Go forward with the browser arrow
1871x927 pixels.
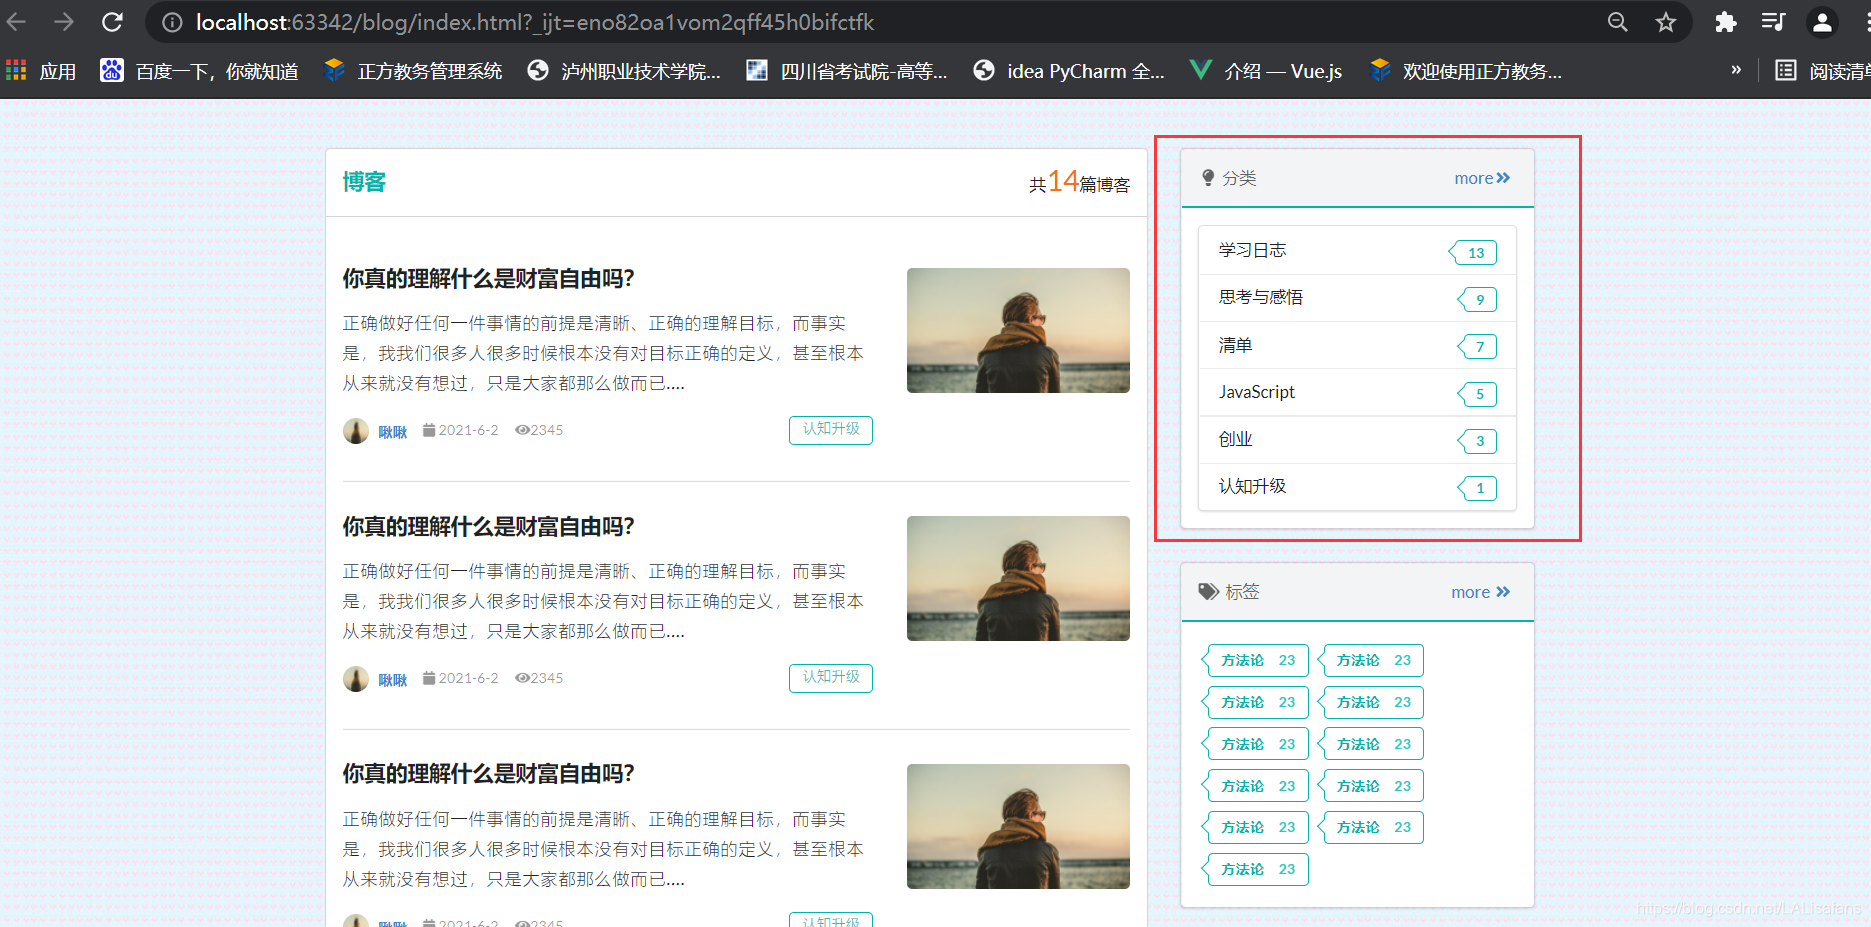pyautogui.click(x=64, y=22)
